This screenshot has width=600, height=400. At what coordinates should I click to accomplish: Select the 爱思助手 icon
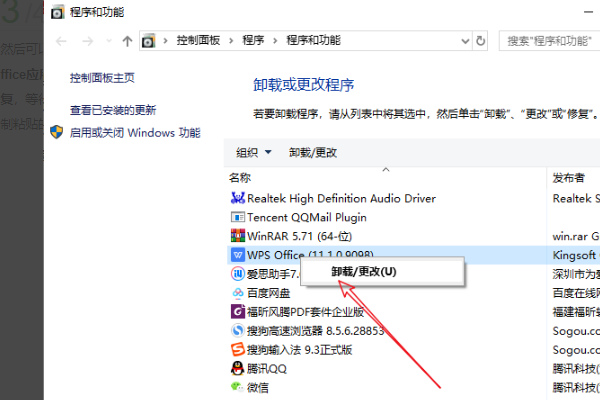238,274
